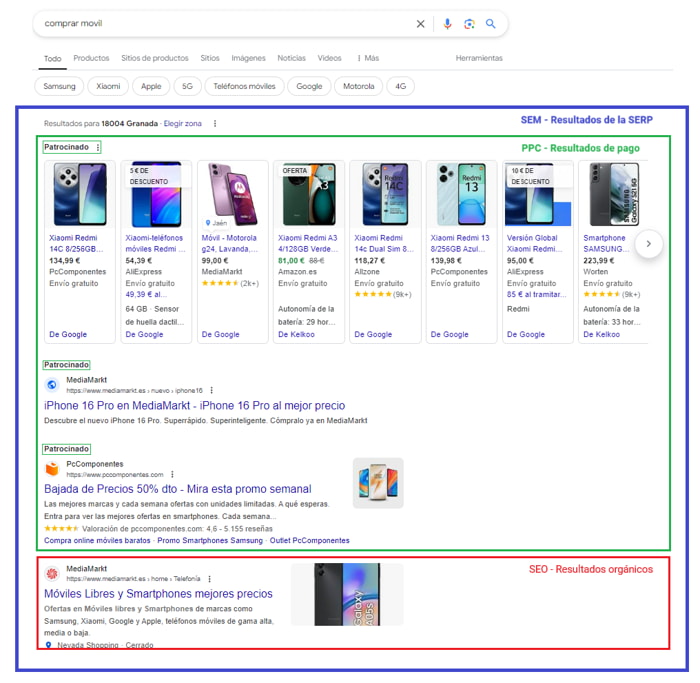Click red MediaMarkt favicon in organic result

52,574
